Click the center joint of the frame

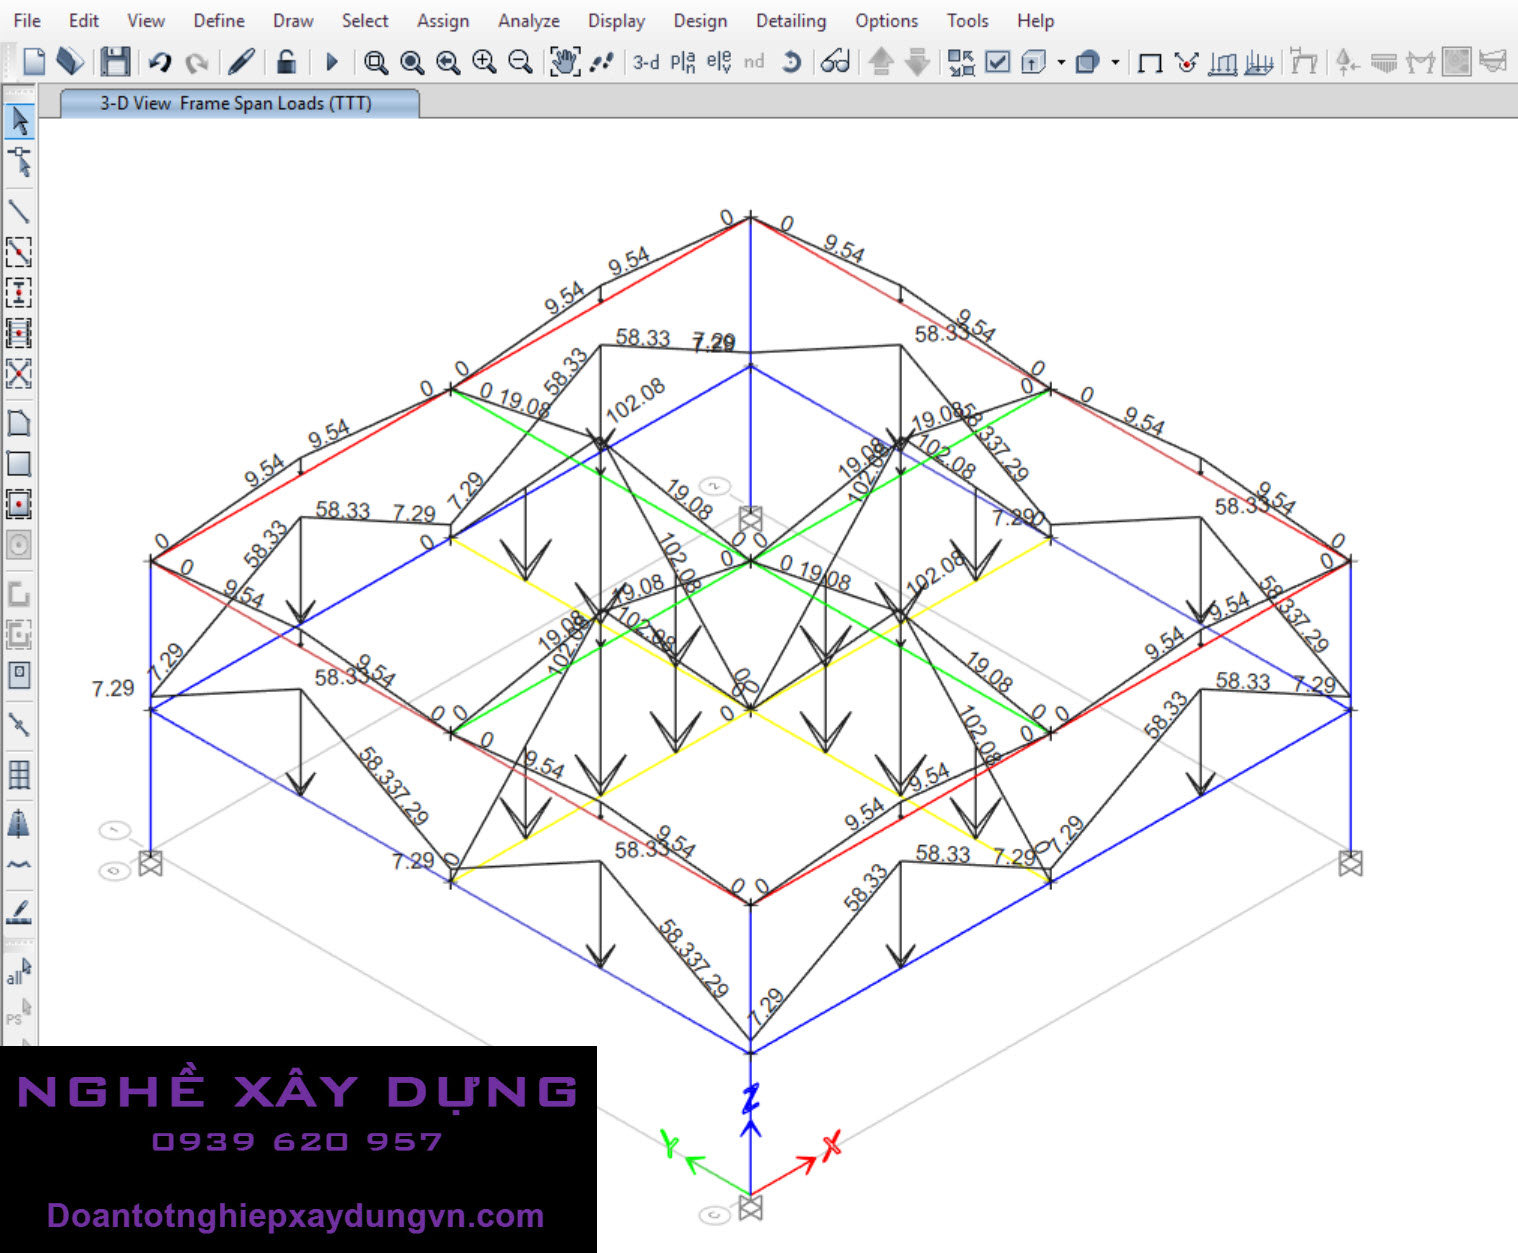point(751,562)
